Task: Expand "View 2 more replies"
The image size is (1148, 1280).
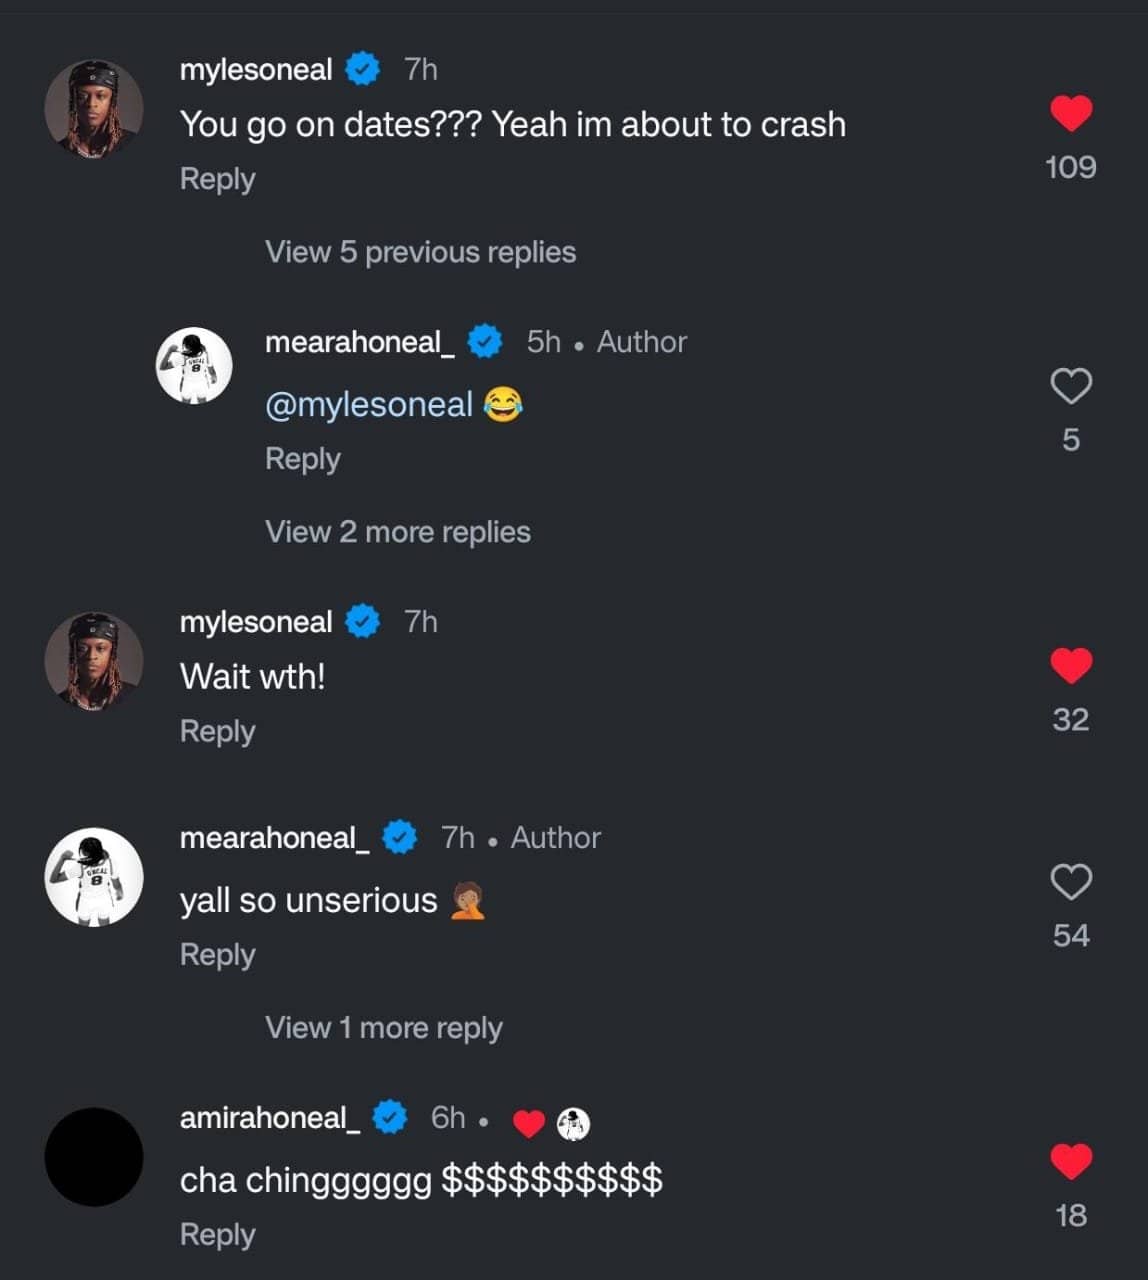Action: pos(397,532)
